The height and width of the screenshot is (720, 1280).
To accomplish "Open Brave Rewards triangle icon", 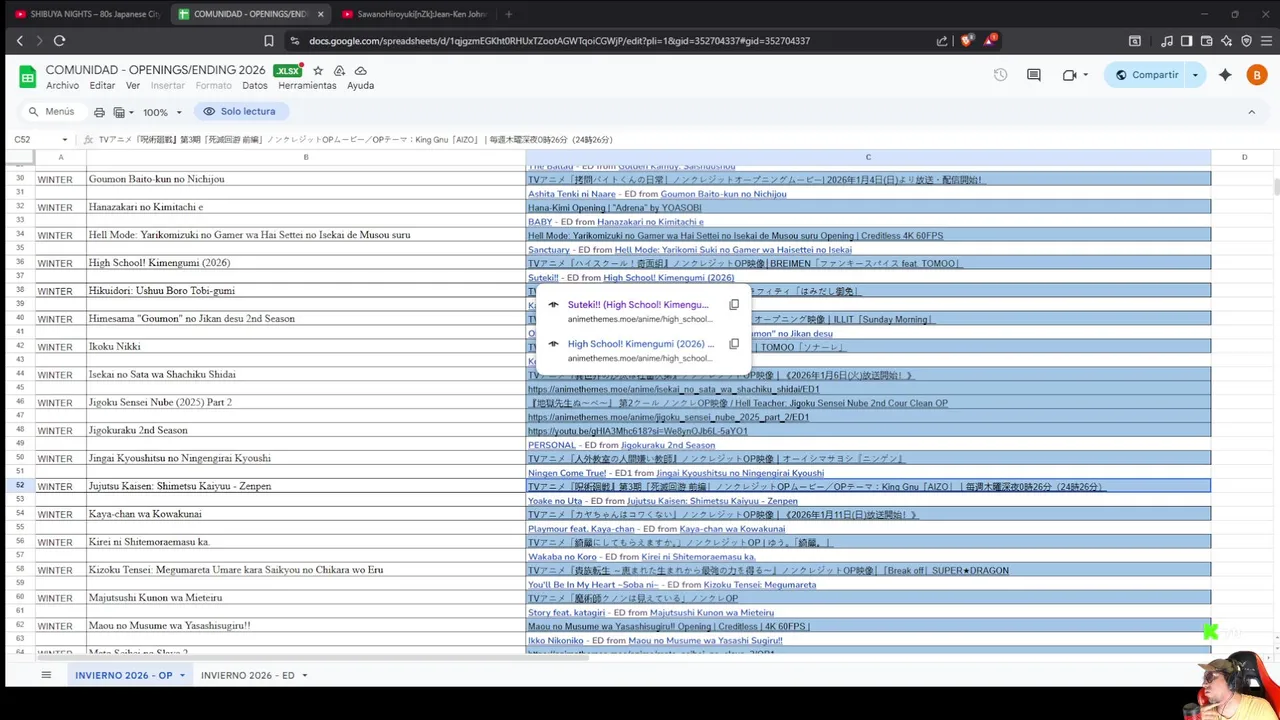I will pos(990,41).
